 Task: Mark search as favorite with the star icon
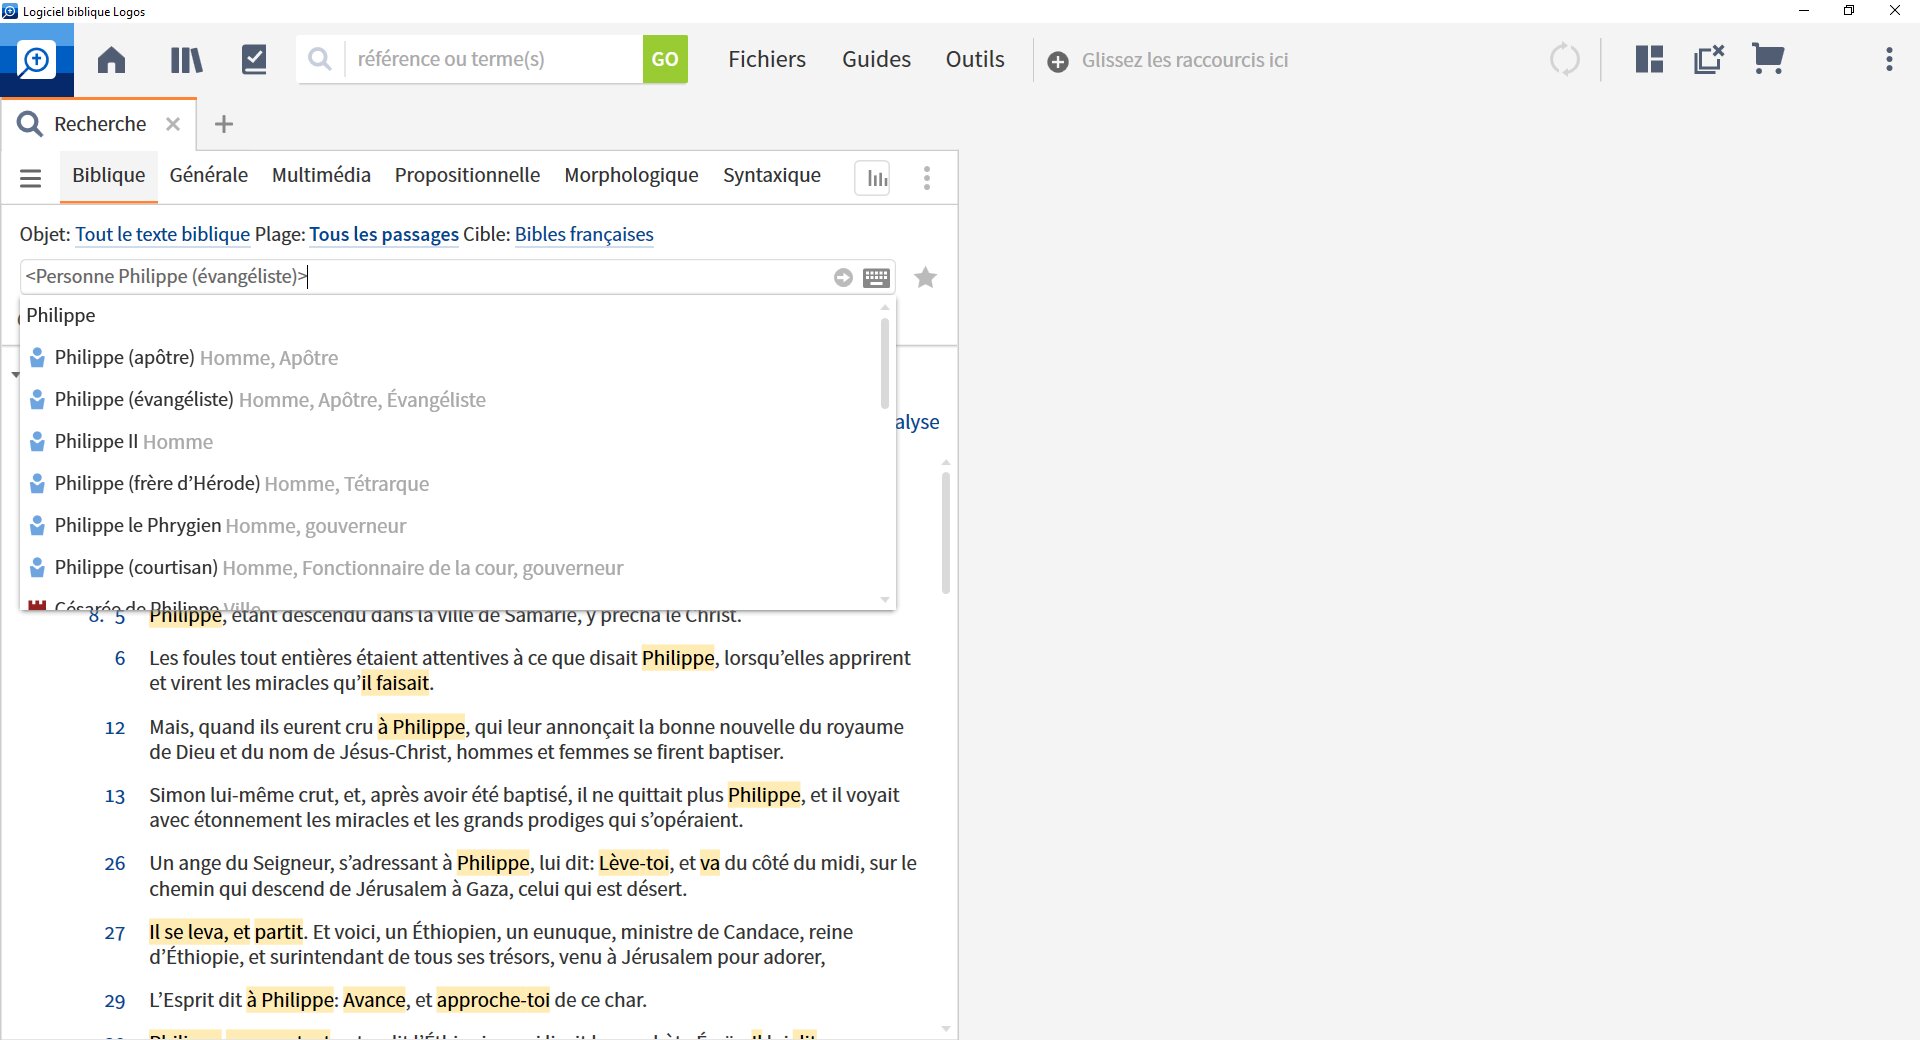coord(926,277)
